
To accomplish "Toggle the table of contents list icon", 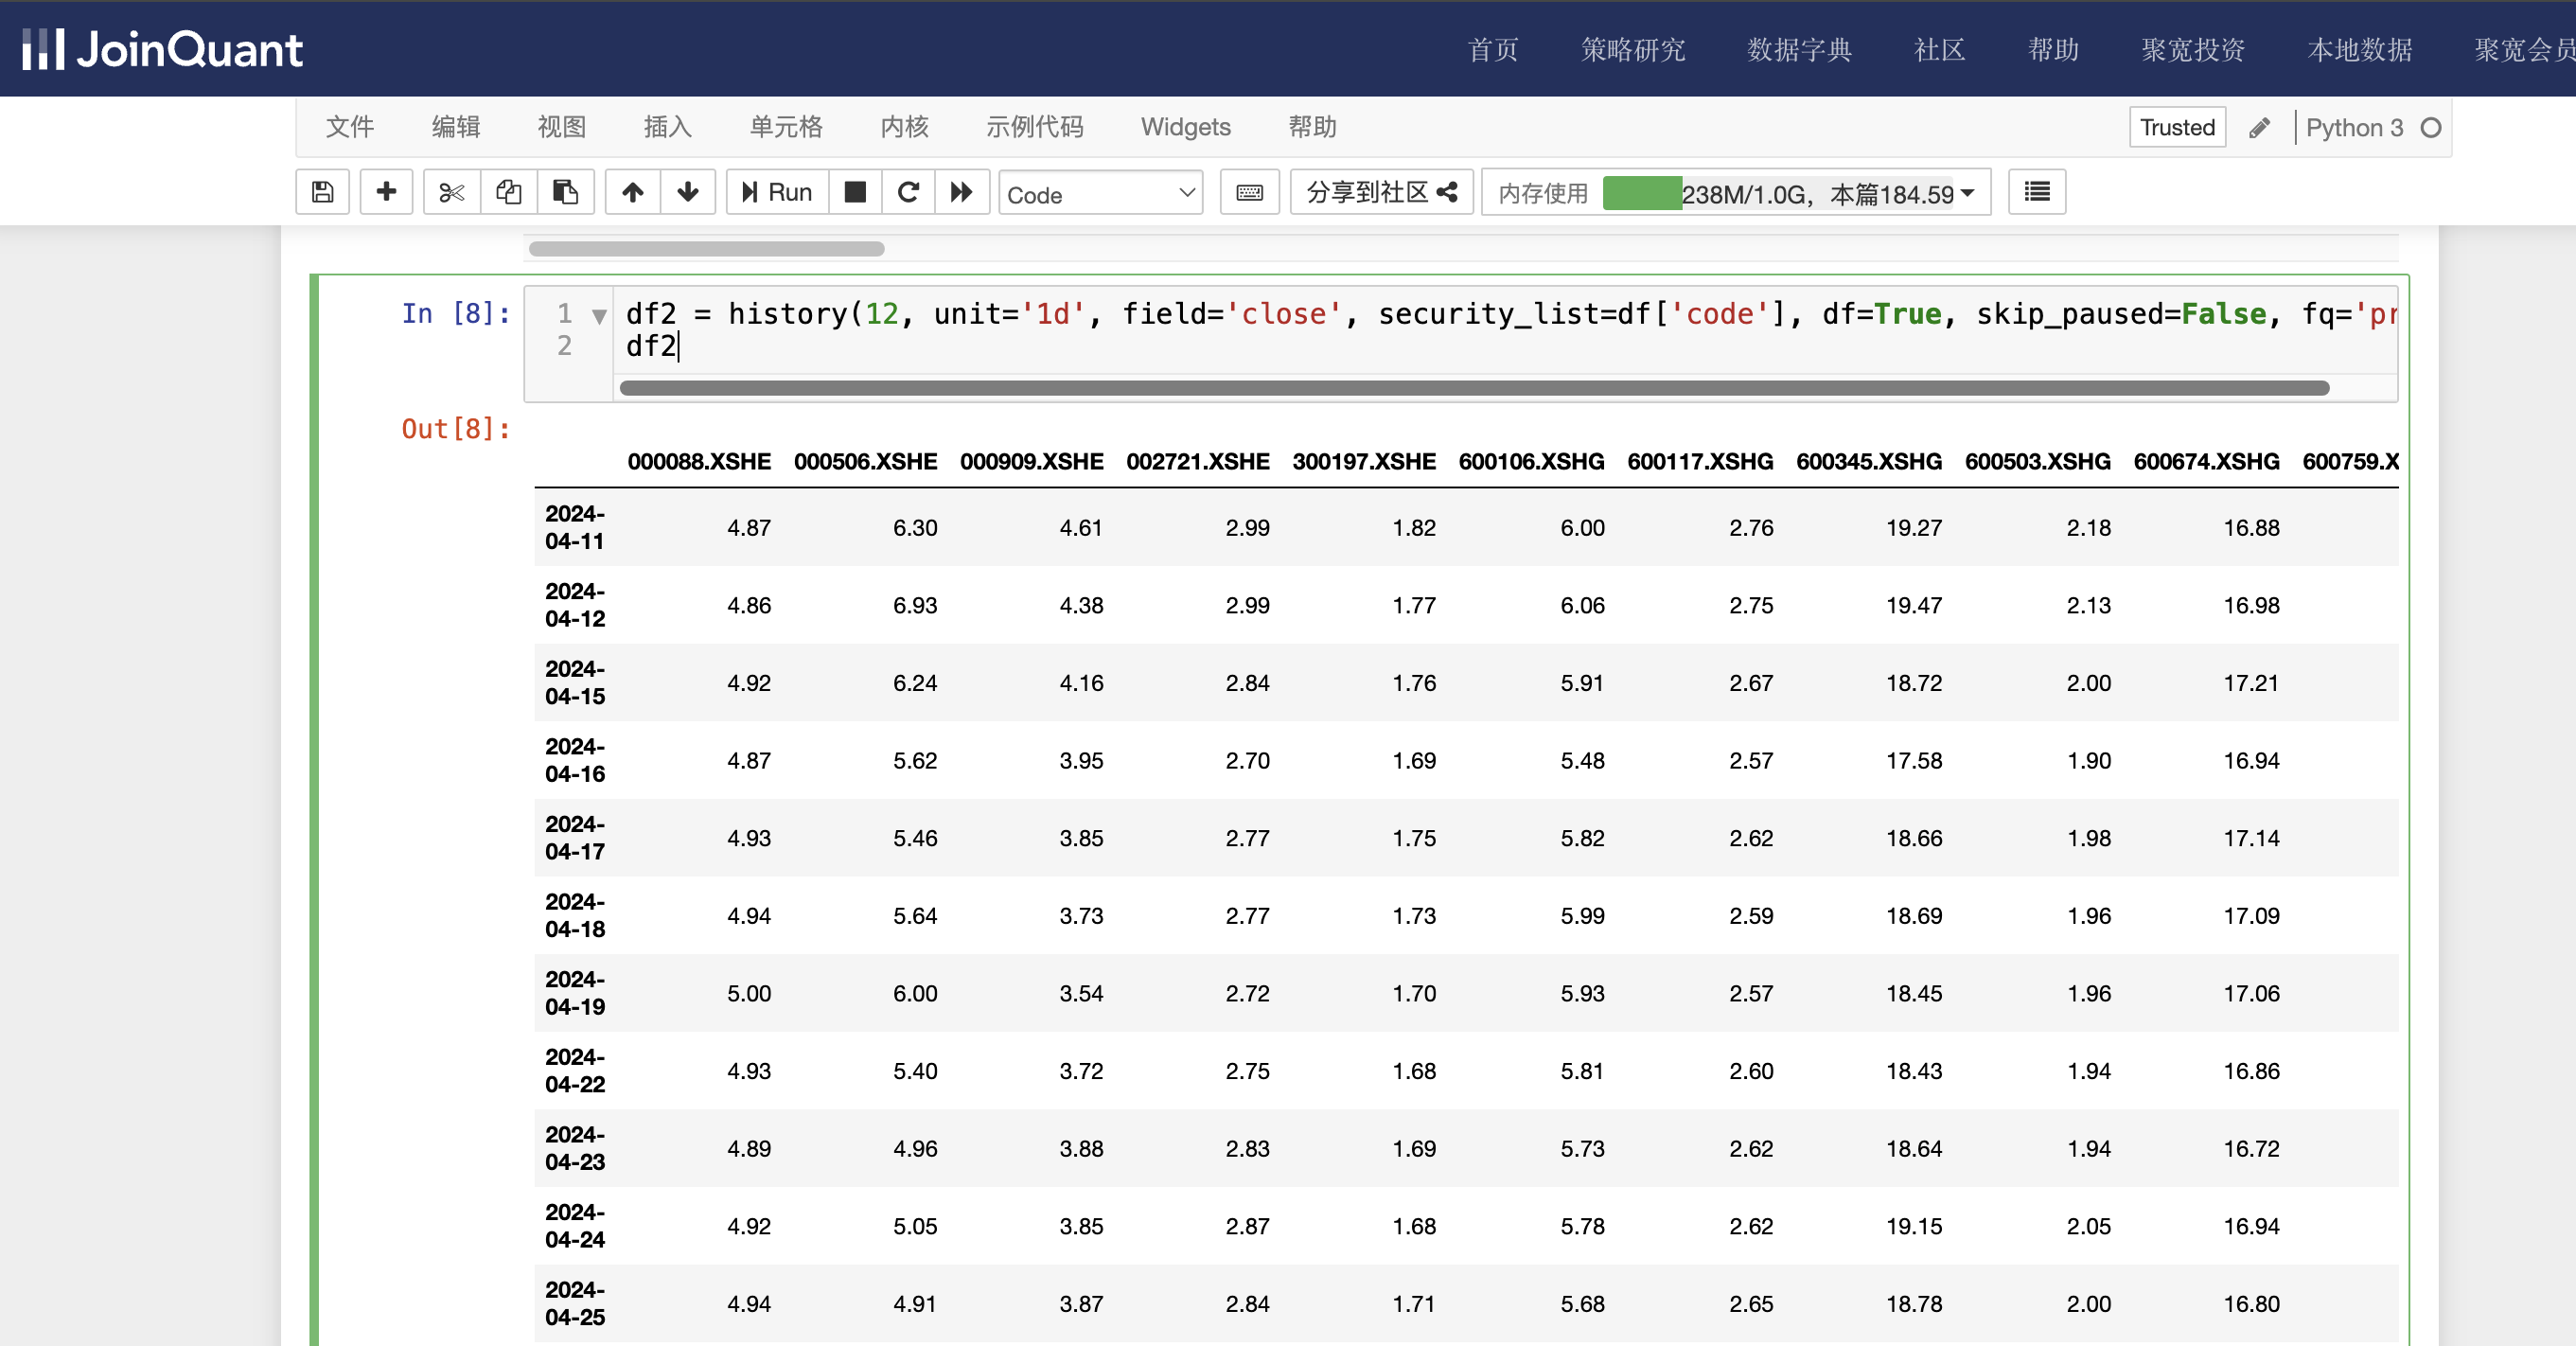I will [x=2036, y=192].
